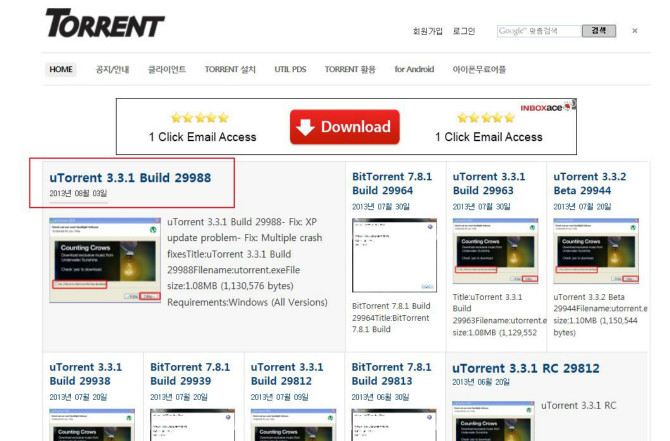Open the uTorrent 3.3.1 Build 29988 thumbnail
Image resolution: width=670 pixels, height=441 pixels.
[x=105, y=260]
